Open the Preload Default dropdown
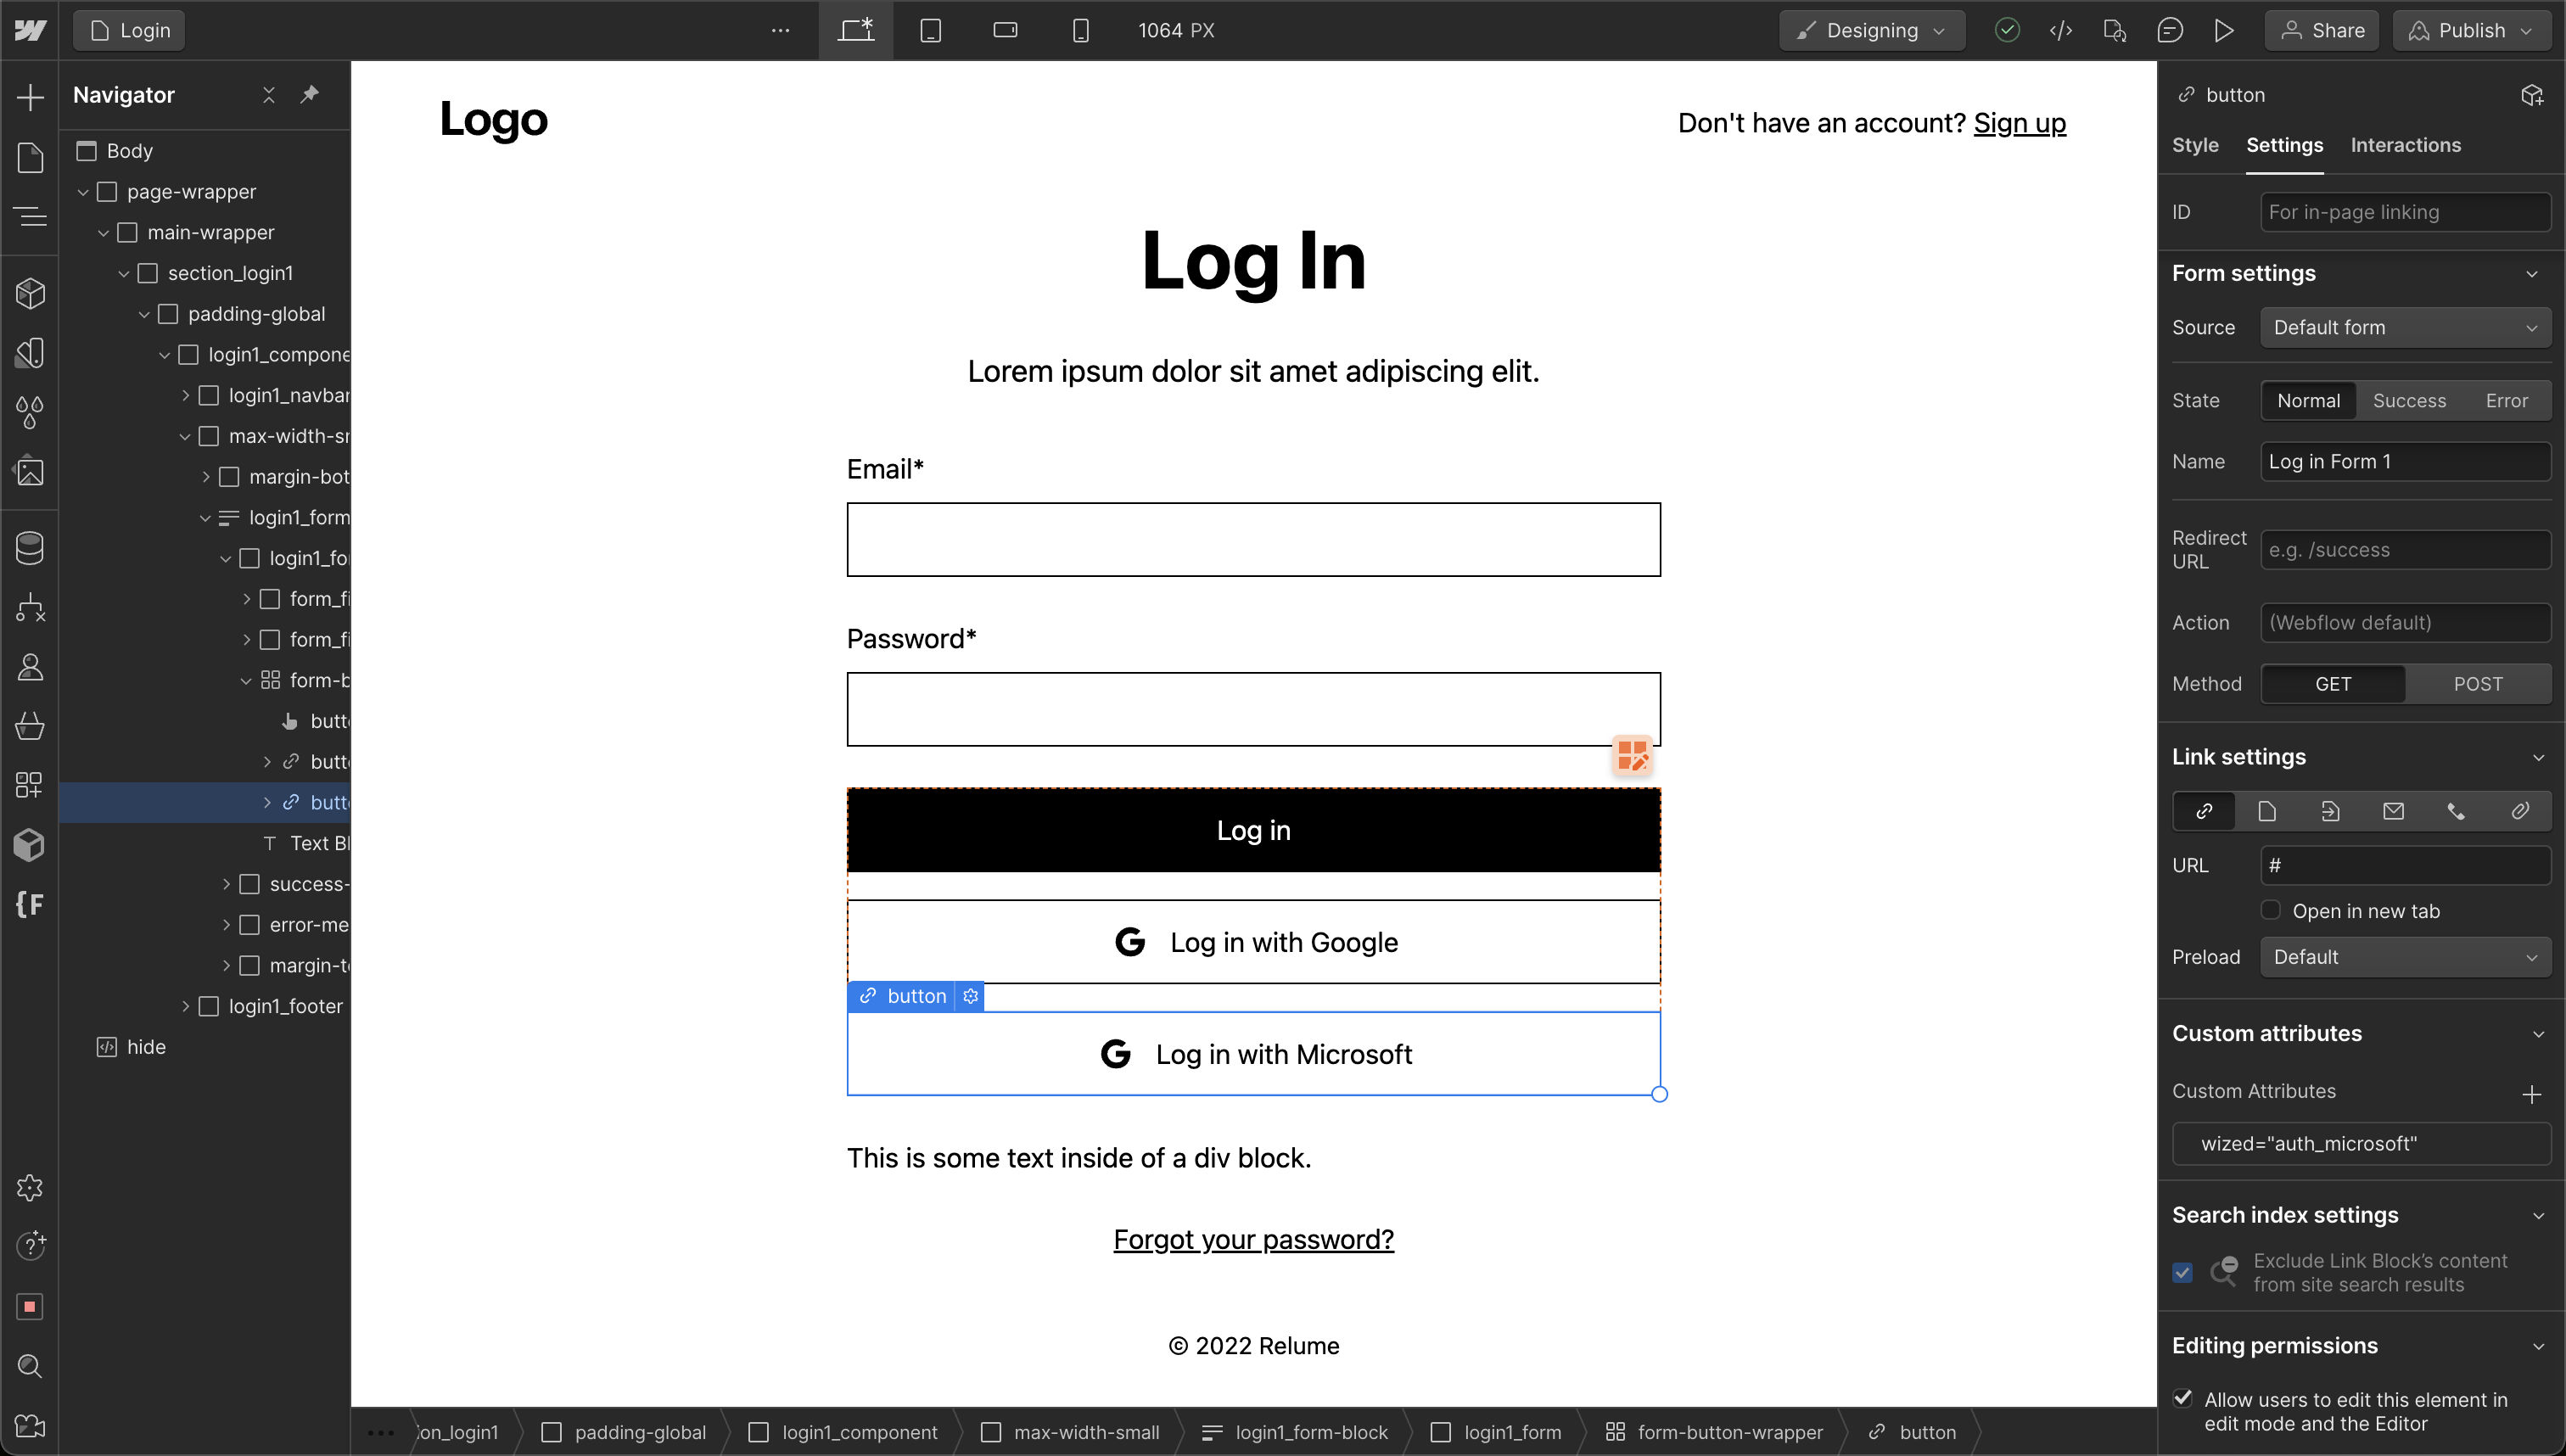This screenshot has width=2566, height=1456. (2405, 957)
